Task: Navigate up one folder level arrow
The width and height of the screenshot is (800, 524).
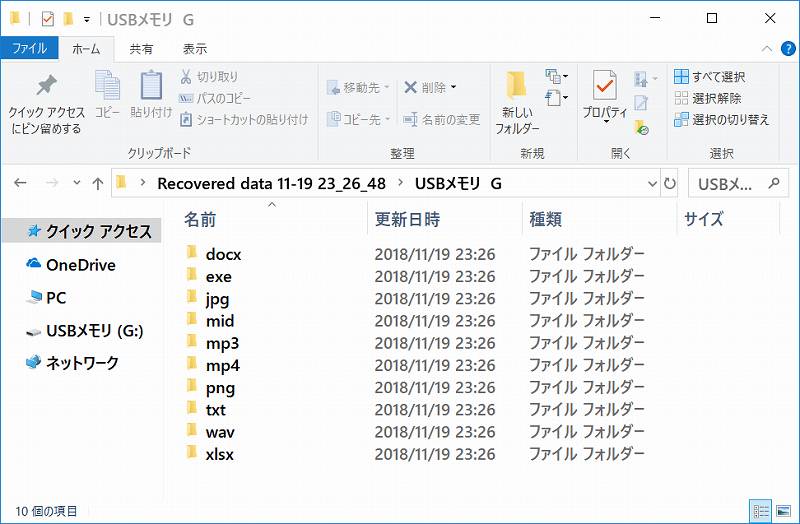Action: [97, 184]
